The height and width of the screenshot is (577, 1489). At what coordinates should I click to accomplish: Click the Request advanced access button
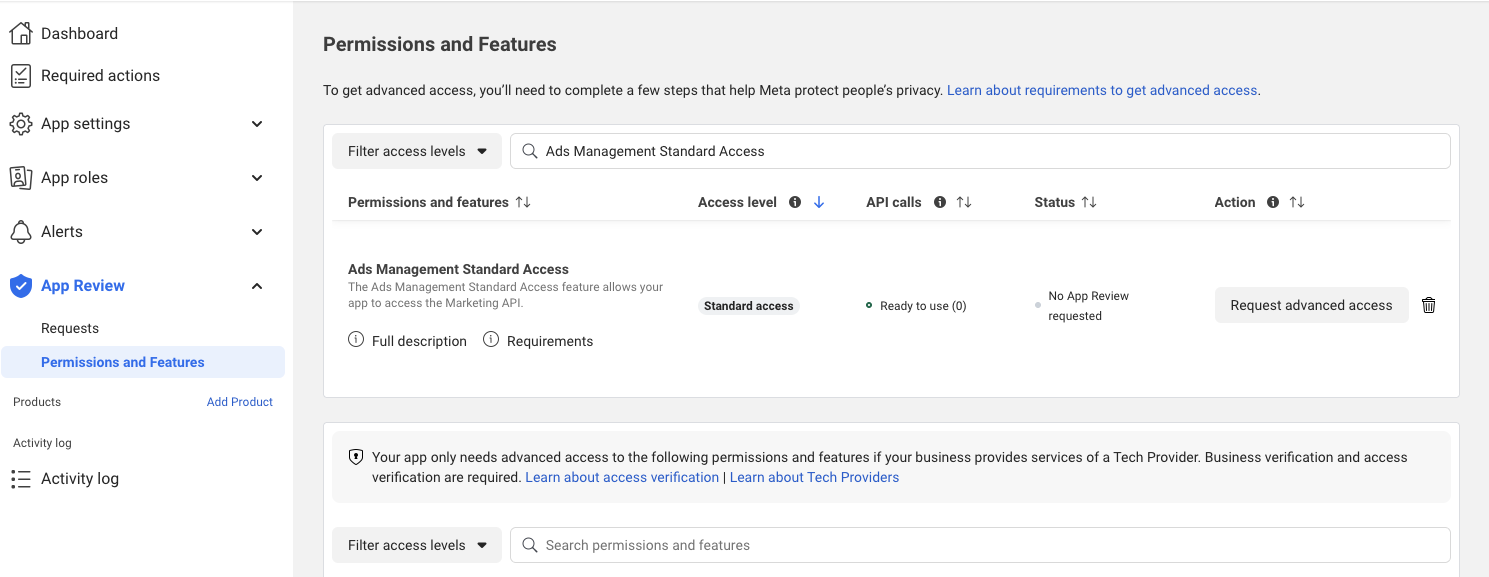click(x=1311, y=305)
